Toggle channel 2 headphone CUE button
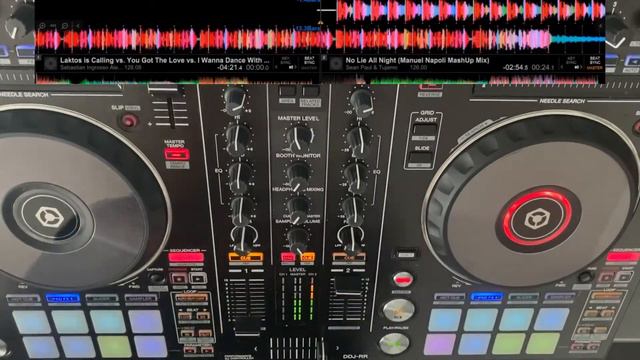Screen dimensions: 640x360 click(349, 257)
